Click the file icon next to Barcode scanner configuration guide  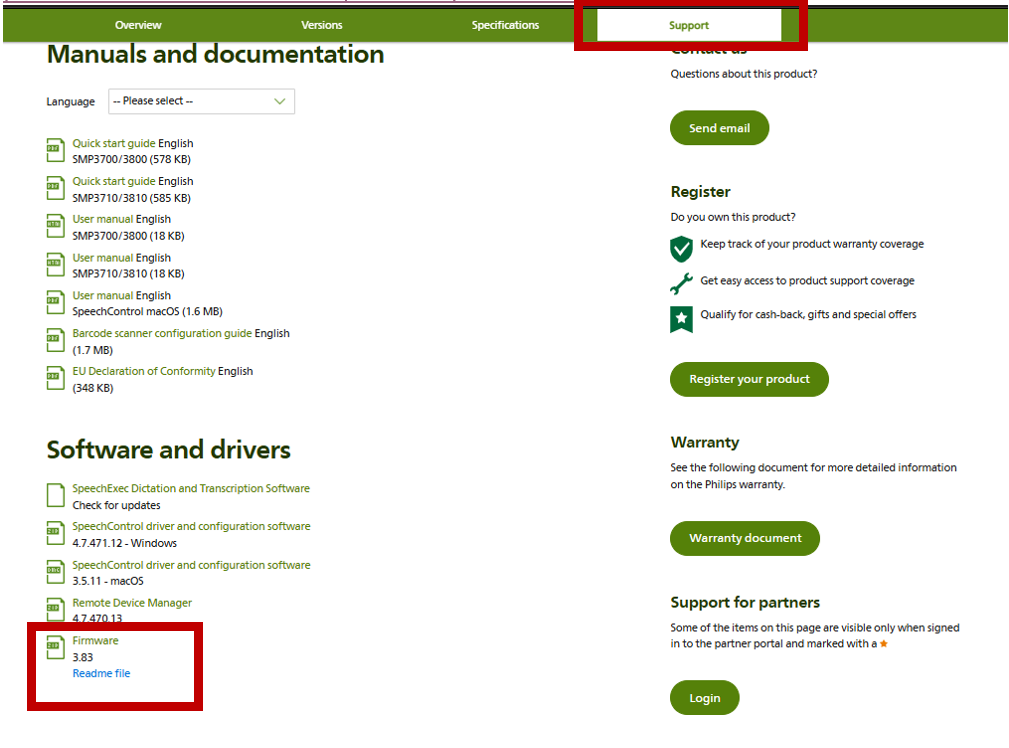[54, 341]
